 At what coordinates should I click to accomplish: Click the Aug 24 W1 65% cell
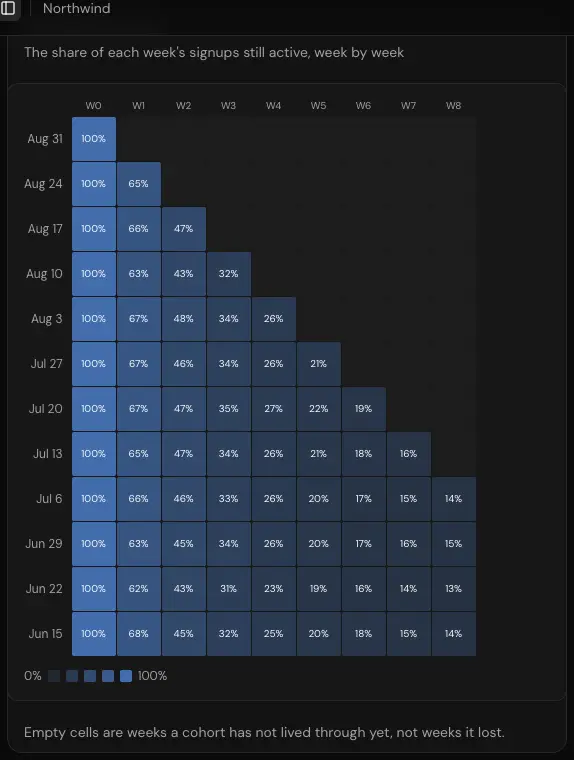pos(139,184)
